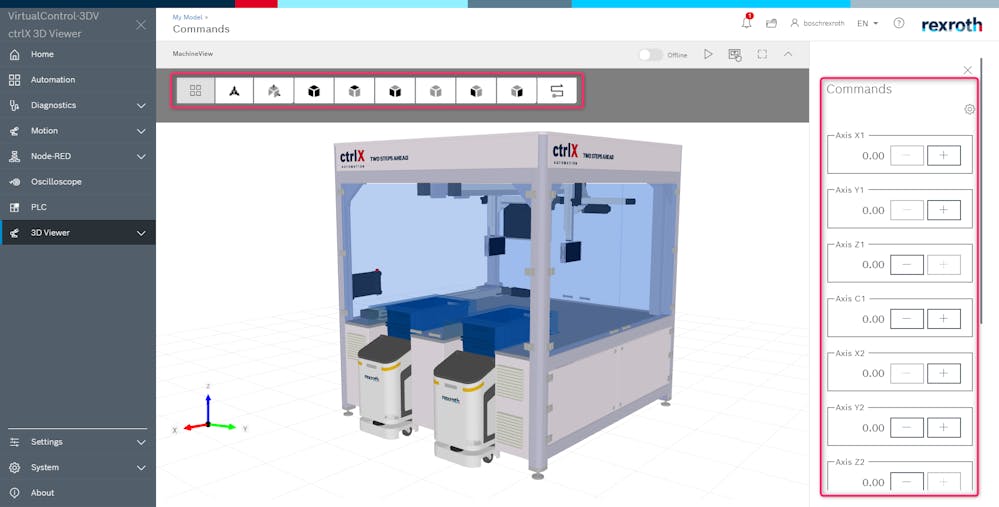This screenshot has height=507, width=999.
Task: Open the help question mark icon
Action: pyautogui.click(x=898, y=23)
